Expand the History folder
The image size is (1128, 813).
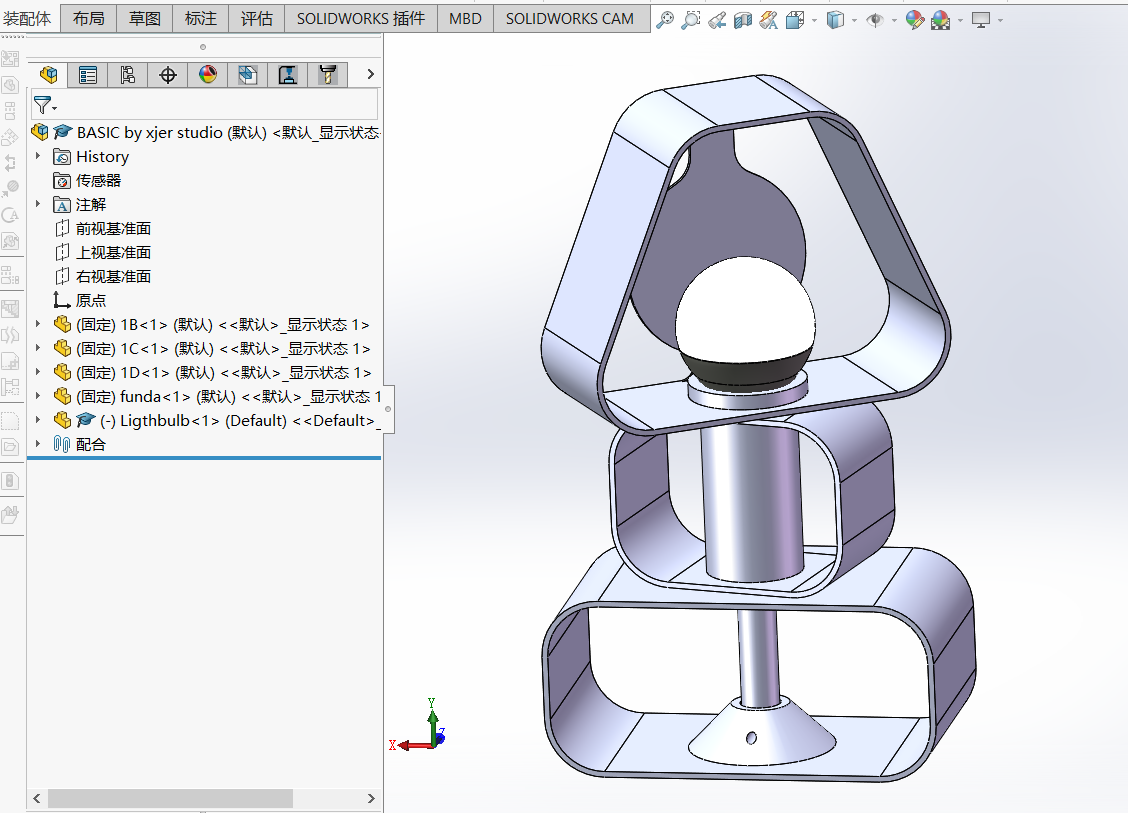(38, 156)
